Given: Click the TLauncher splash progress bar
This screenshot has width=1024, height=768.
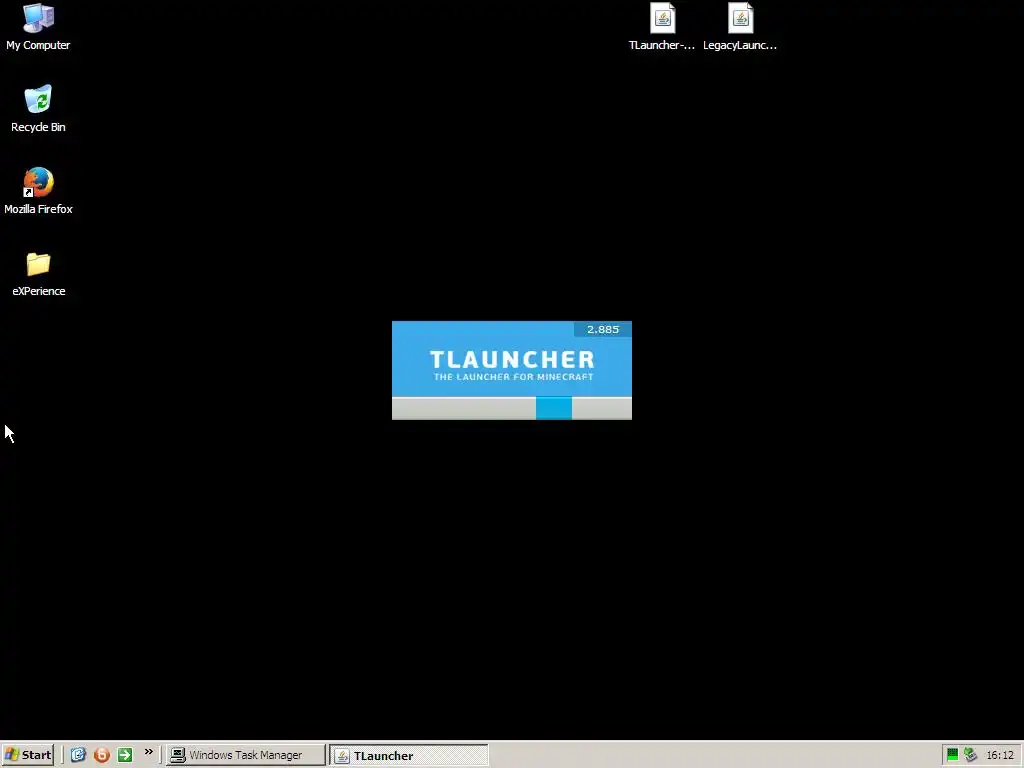Looking at the screenshot, I should coord(512,408).
